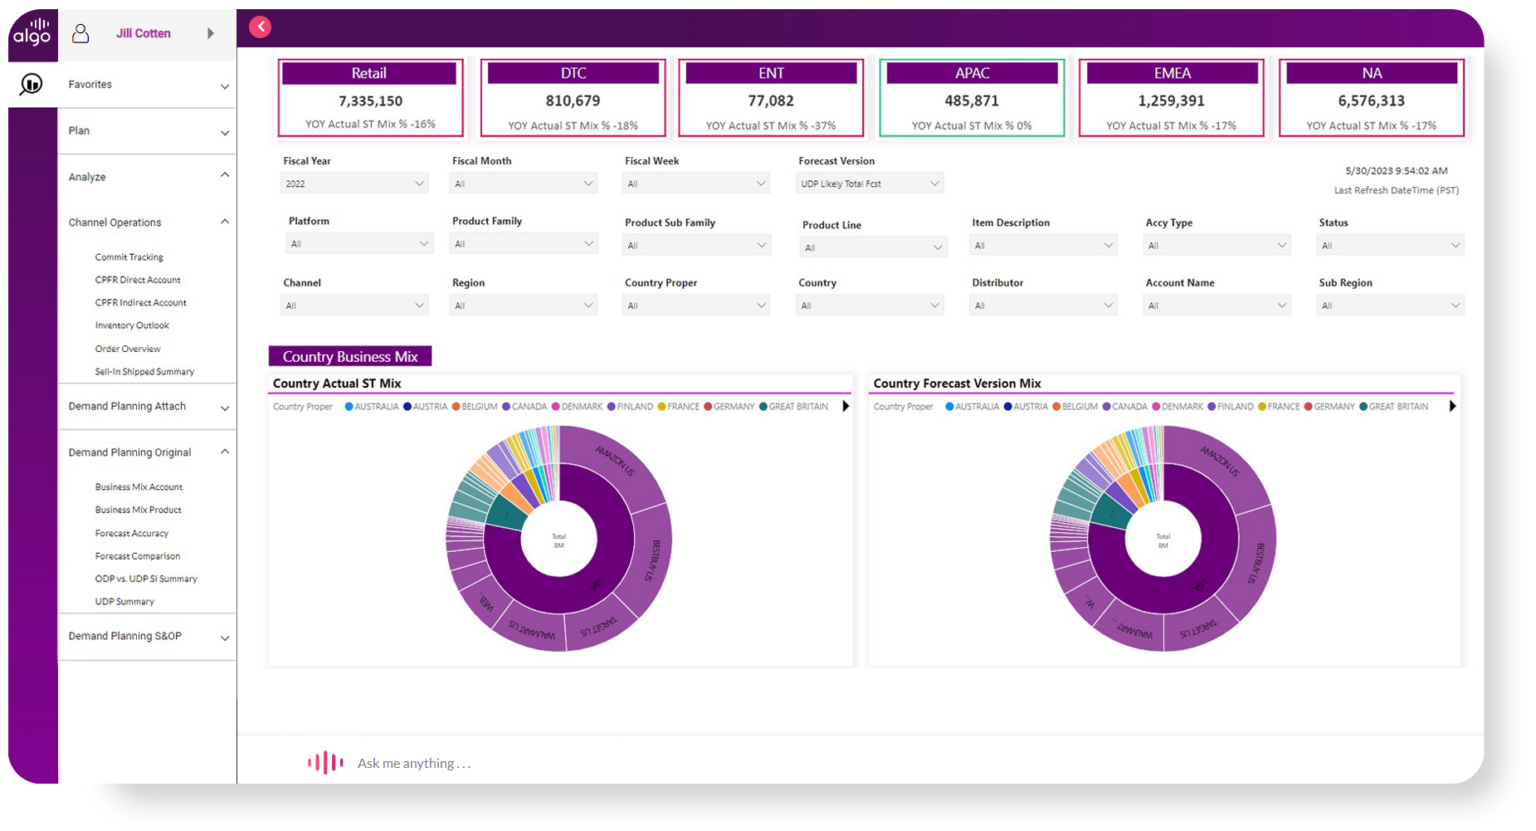Click the legend scroll arrow on Country Actual ST Mix
This screenshot has height=831, width=1536.
pyautogui.click(x=845, y=406)
